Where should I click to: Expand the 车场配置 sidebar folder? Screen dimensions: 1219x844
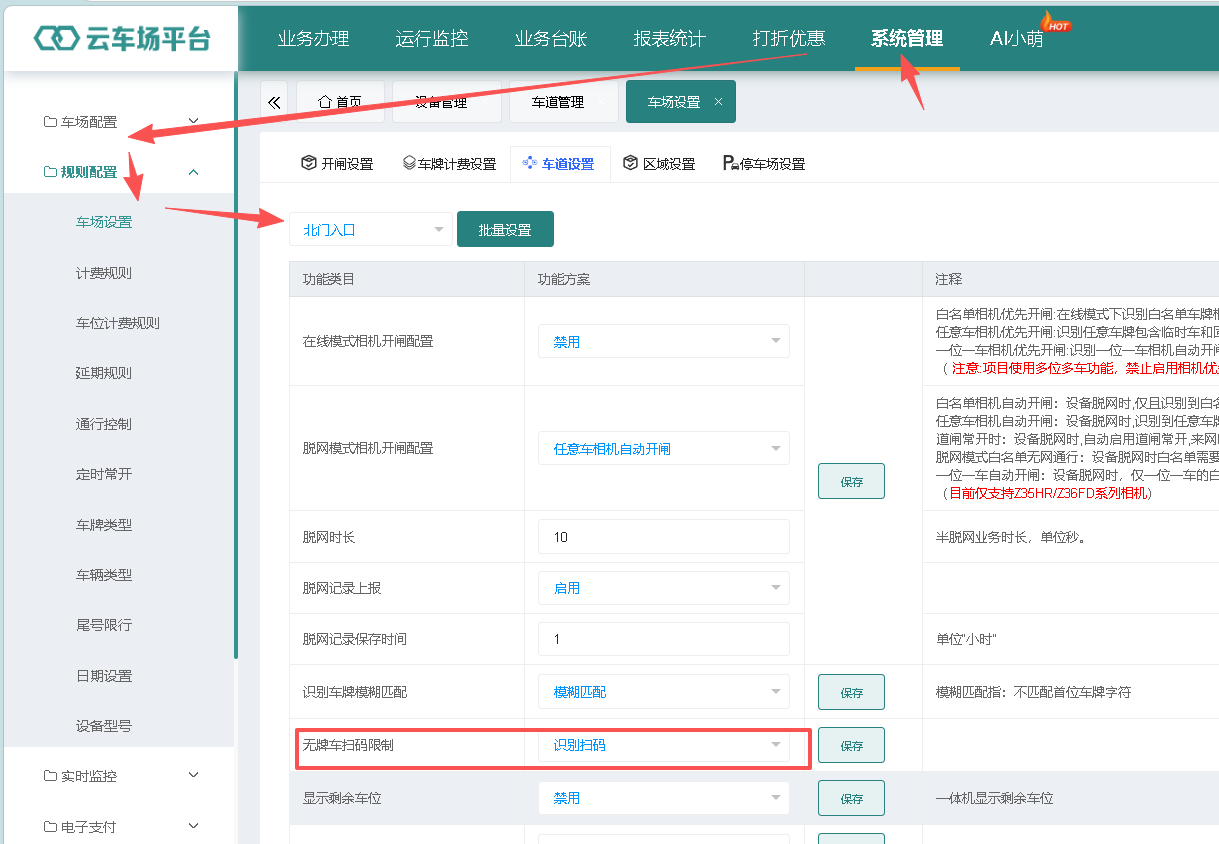pos(120,122)
